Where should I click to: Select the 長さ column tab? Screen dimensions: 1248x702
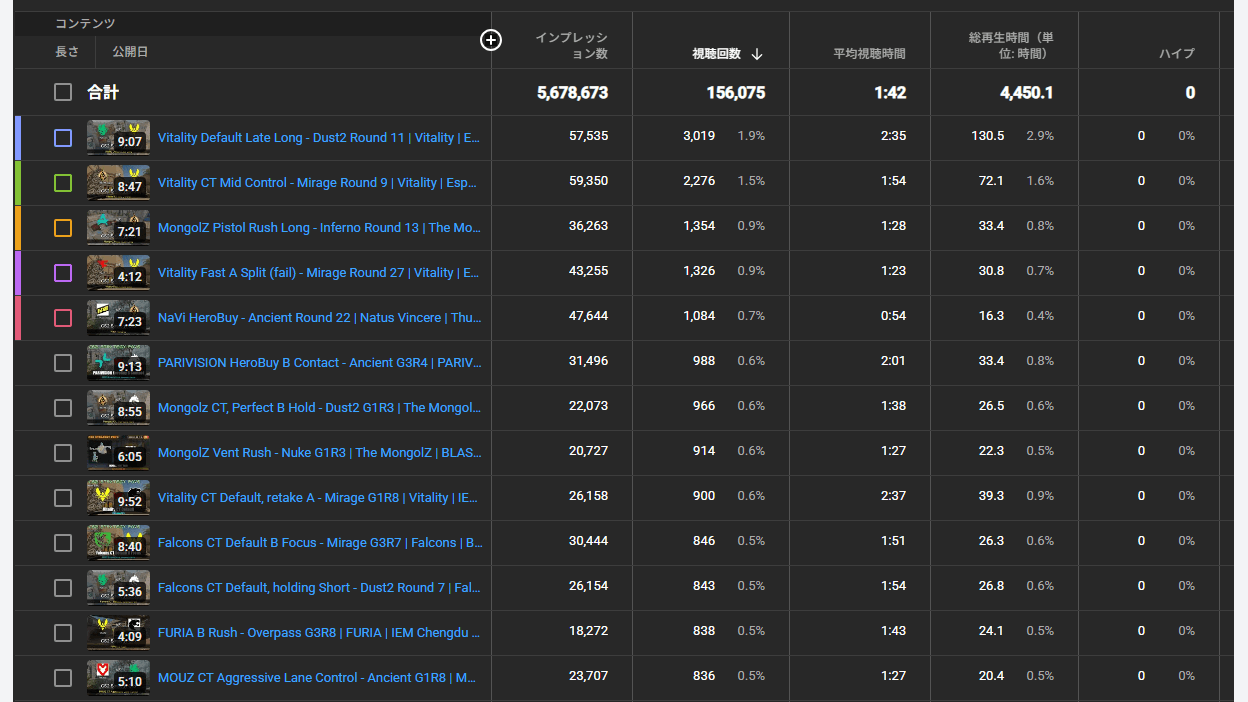pyautogui.click(x=67, y=51)
